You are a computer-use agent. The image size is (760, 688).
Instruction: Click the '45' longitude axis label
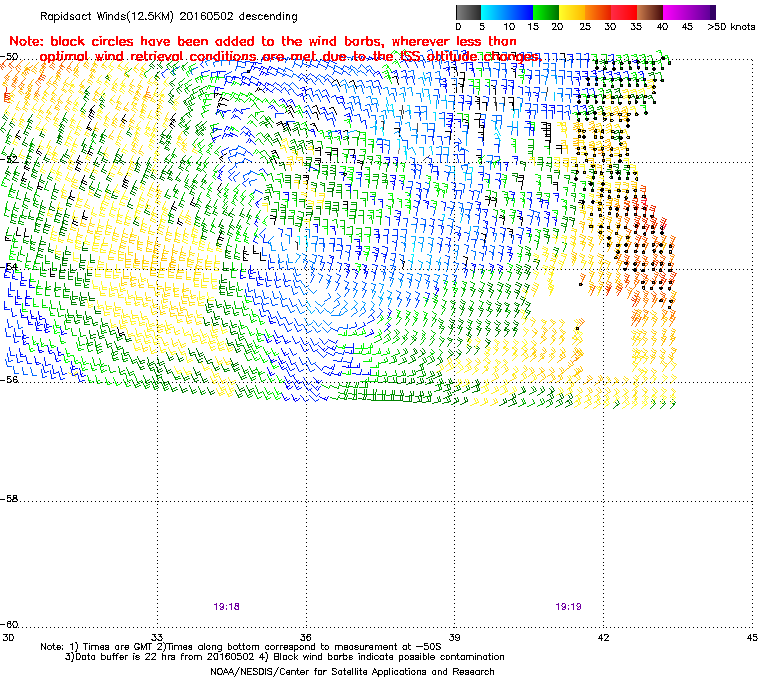click(752, 637)
